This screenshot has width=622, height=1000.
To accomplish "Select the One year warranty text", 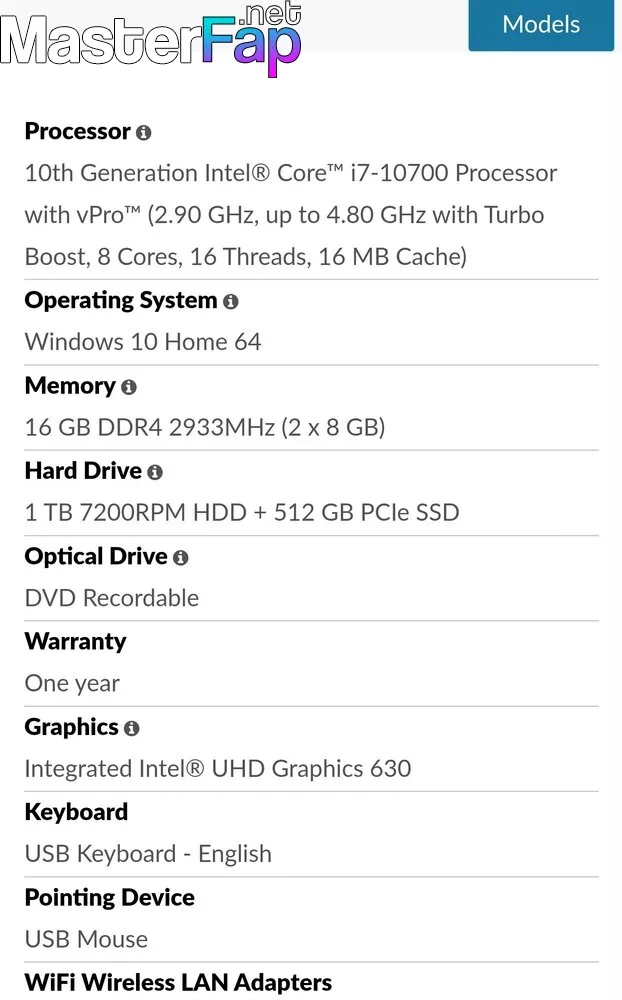I will click(72, 684).
